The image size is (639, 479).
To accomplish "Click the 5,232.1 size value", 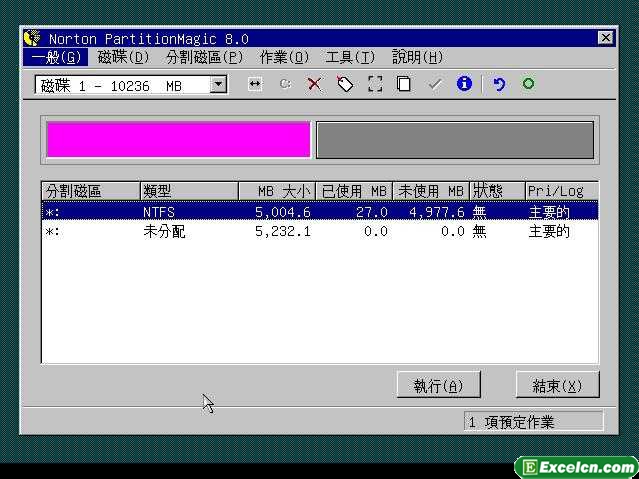I will coord(283,232).
